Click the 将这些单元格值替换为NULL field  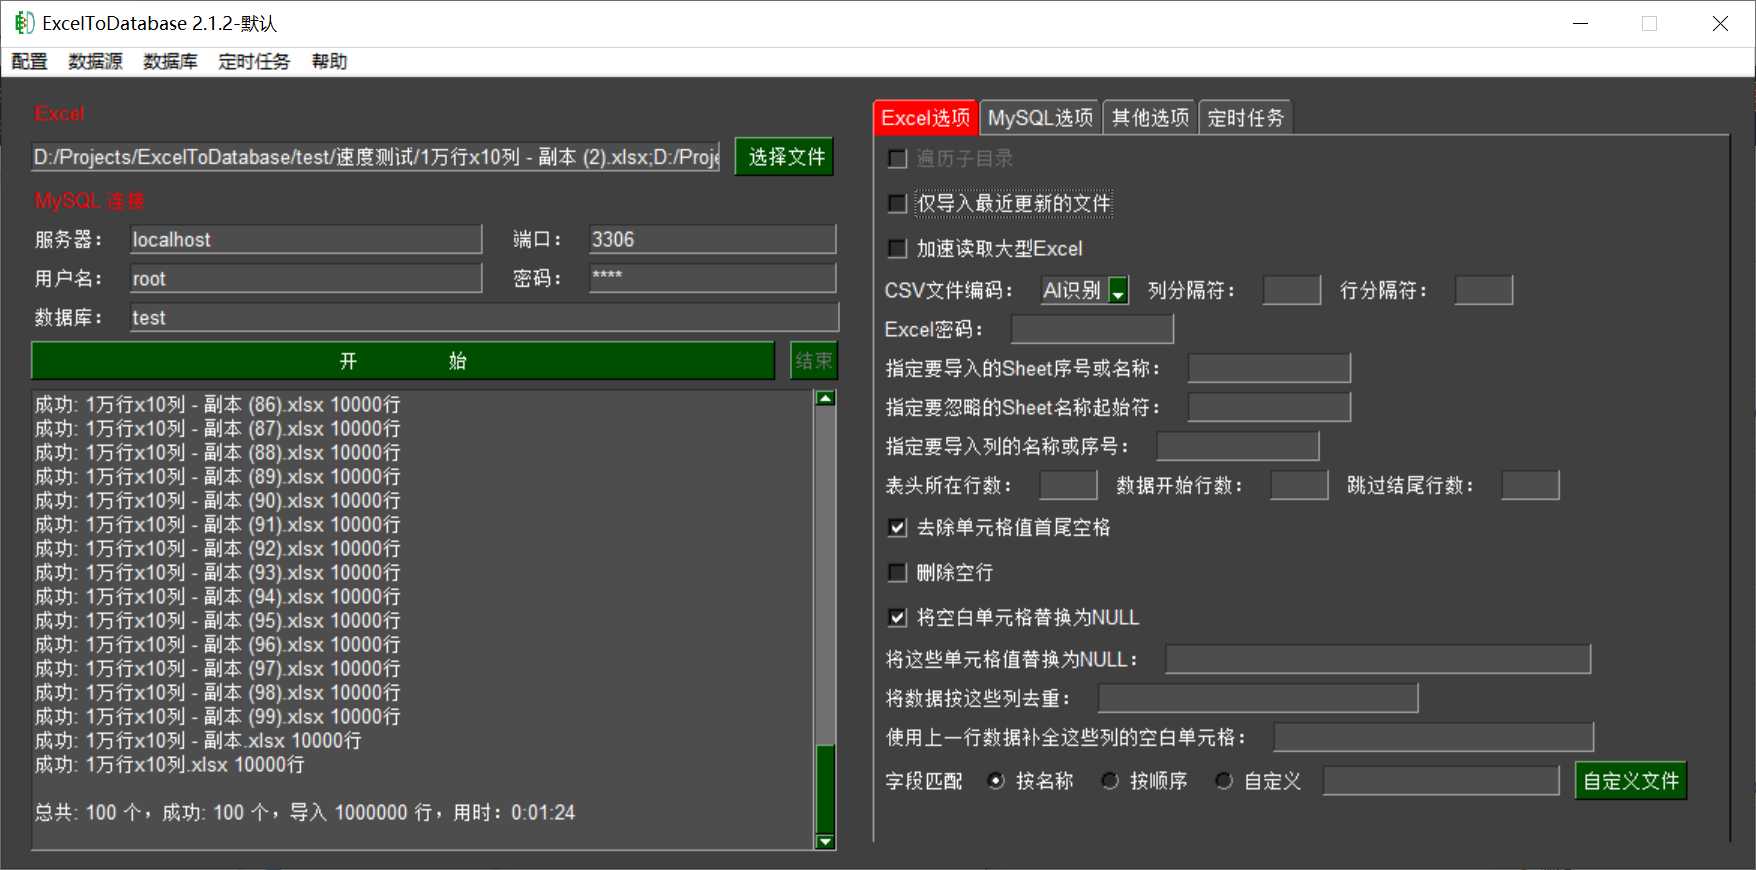click(1378, 660)
